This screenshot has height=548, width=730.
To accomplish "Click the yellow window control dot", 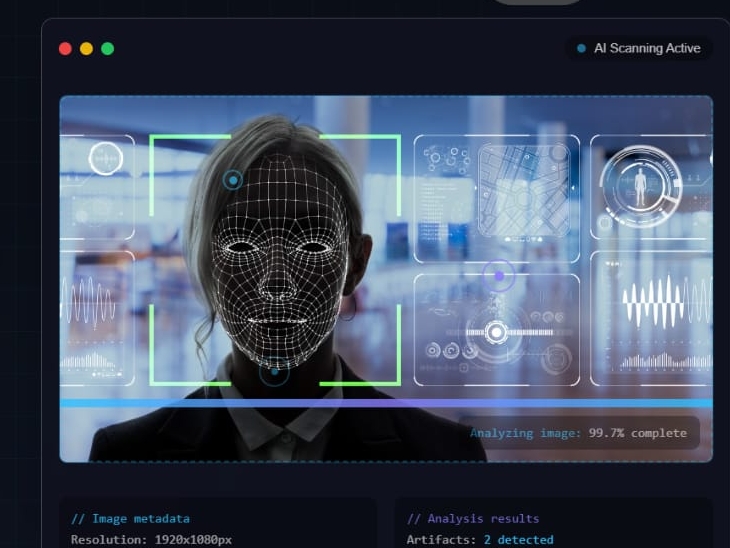I will click(x=86, y=48).
